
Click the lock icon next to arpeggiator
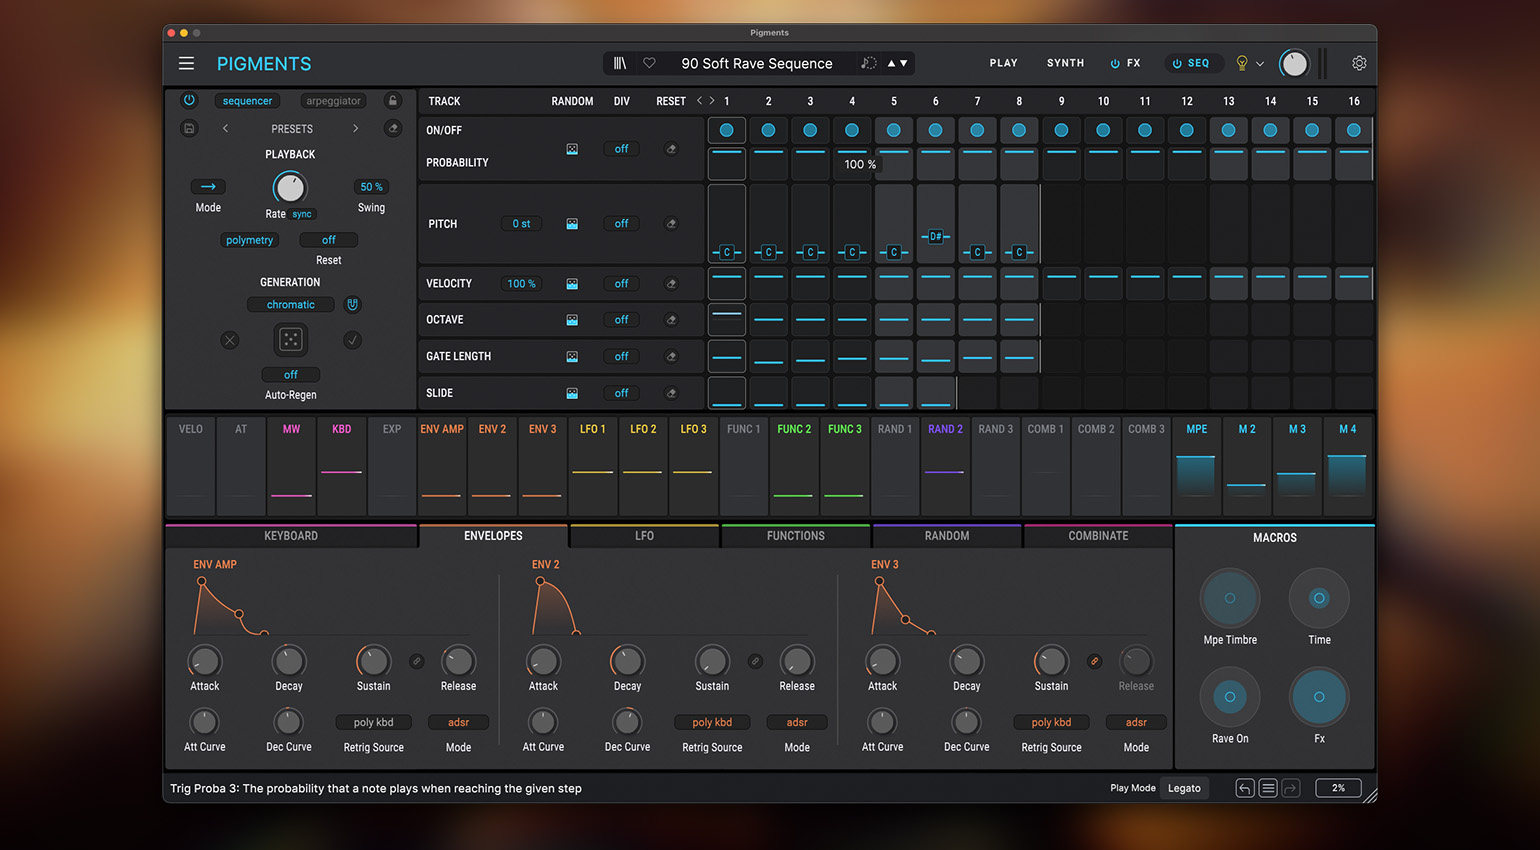393,101
